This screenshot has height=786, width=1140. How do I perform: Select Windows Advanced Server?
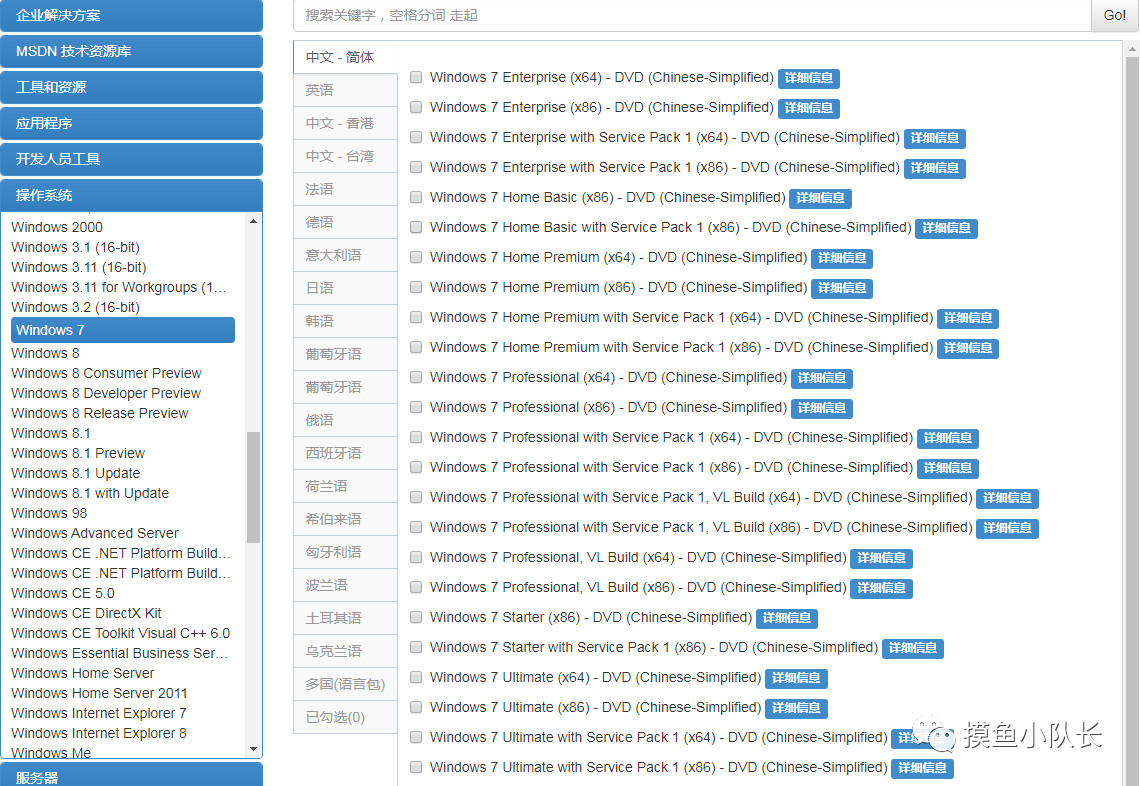click(x=95, y=533)
